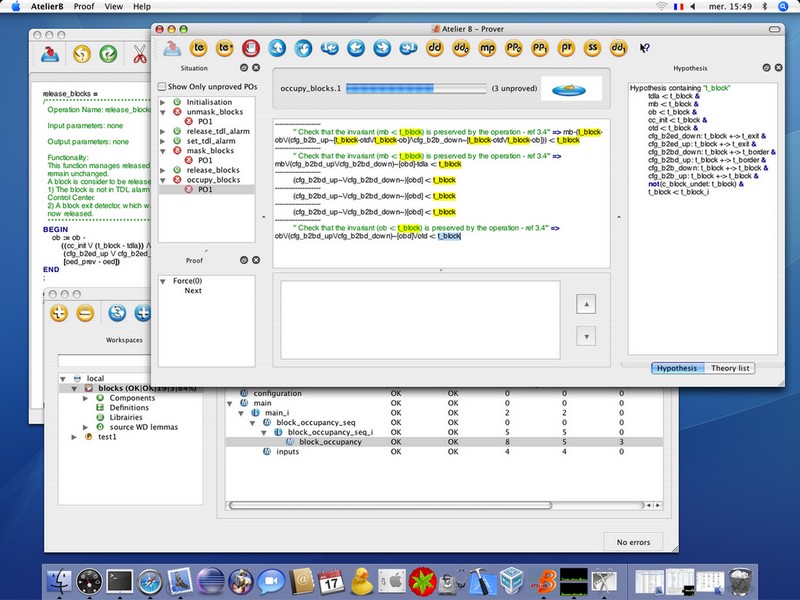Select PO1 under mask_blocks
Image resolution: width=800 pixels, height=600 pixels.
click(x=205, y=160)
